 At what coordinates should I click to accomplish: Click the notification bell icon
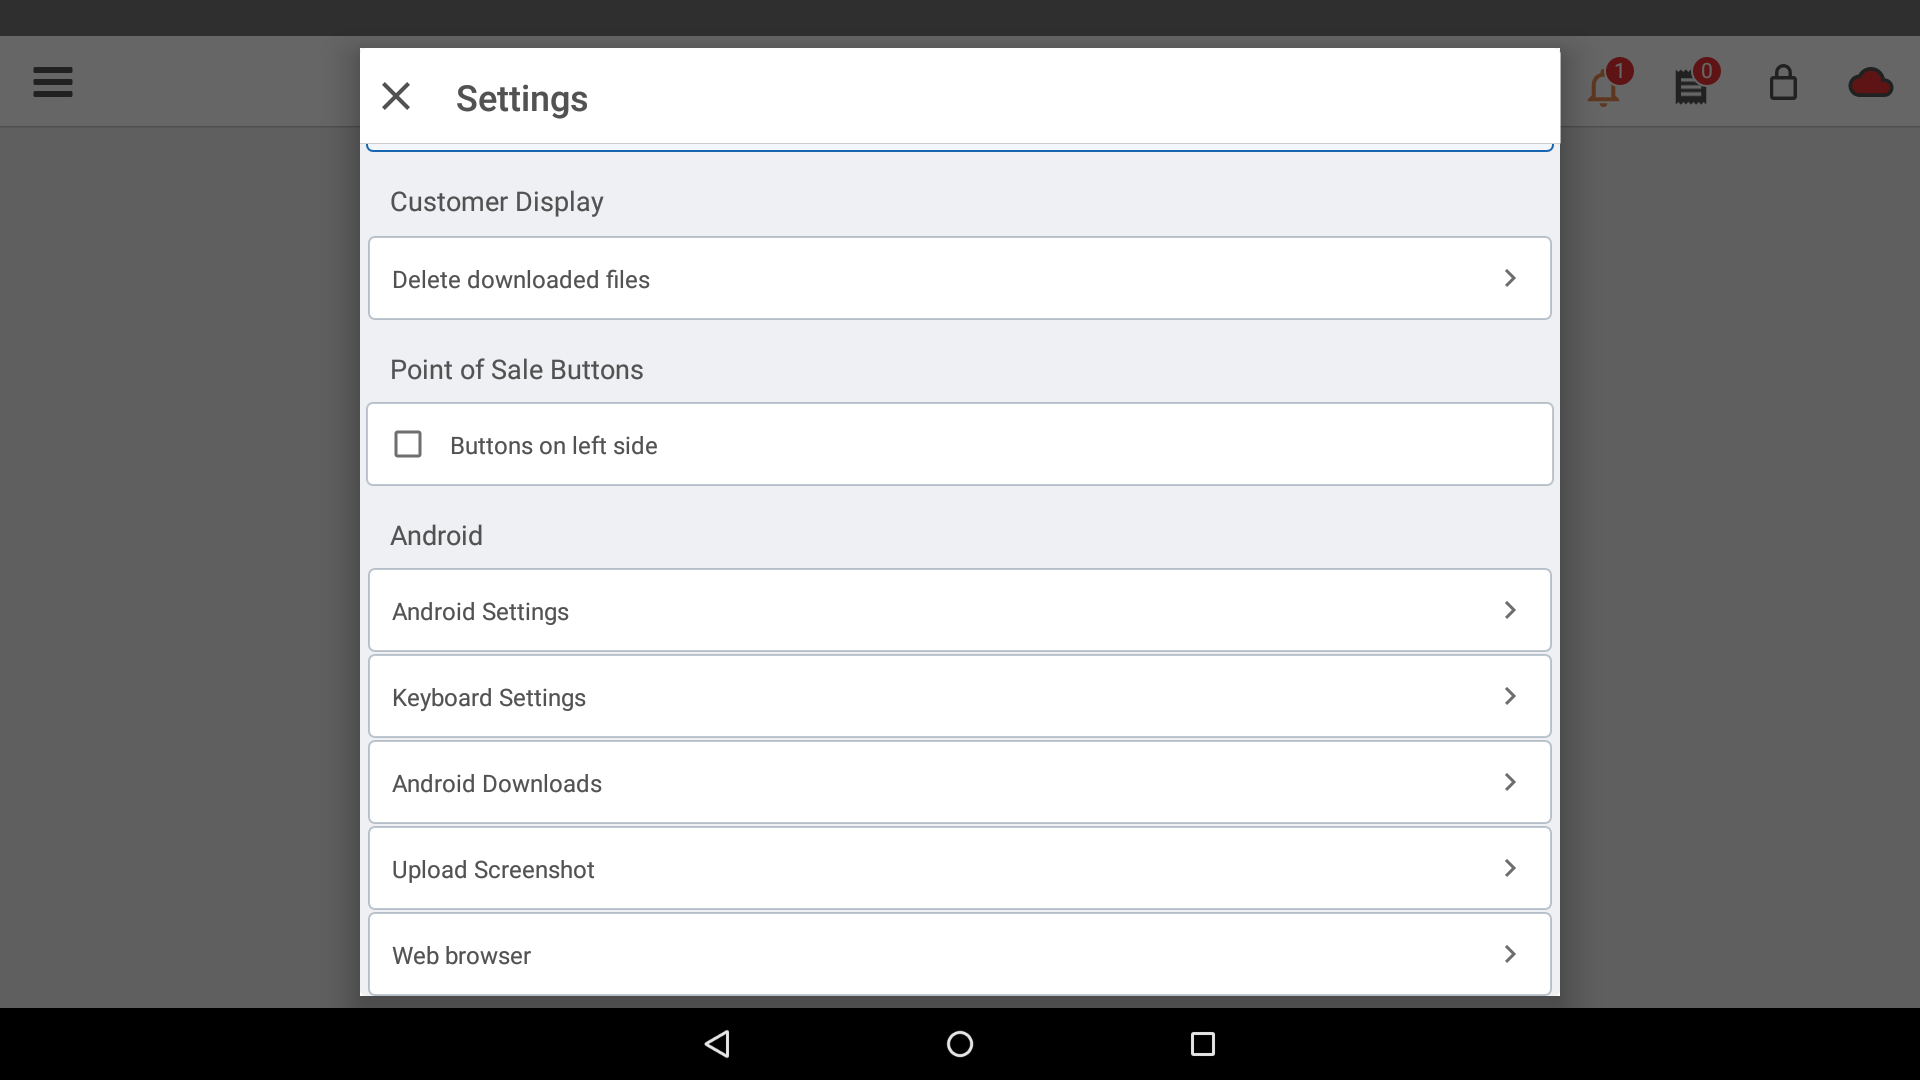pyautogui.click(x=1602, y=82)
